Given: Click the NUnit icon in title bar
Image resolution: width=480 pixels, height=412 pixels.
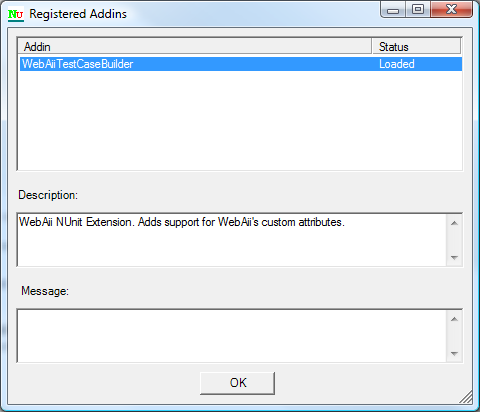Looking at the screenshot, I should click(16, 14).
